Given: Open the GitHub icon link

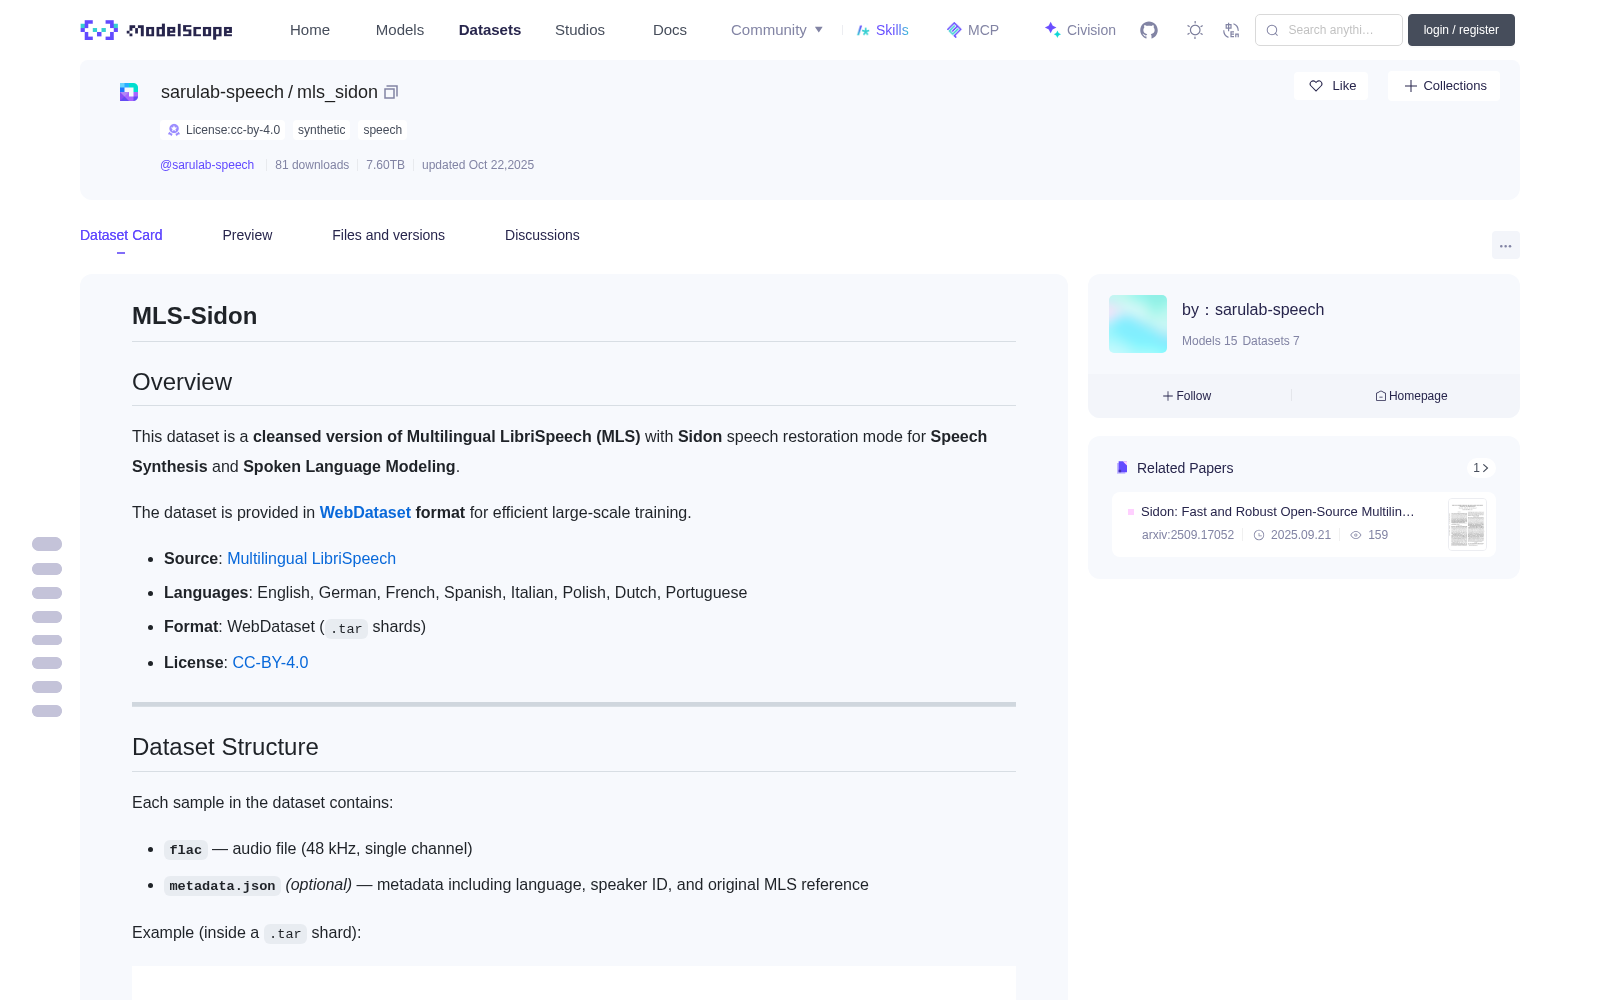Looking at the screenshot, I should click(1149, 30).
